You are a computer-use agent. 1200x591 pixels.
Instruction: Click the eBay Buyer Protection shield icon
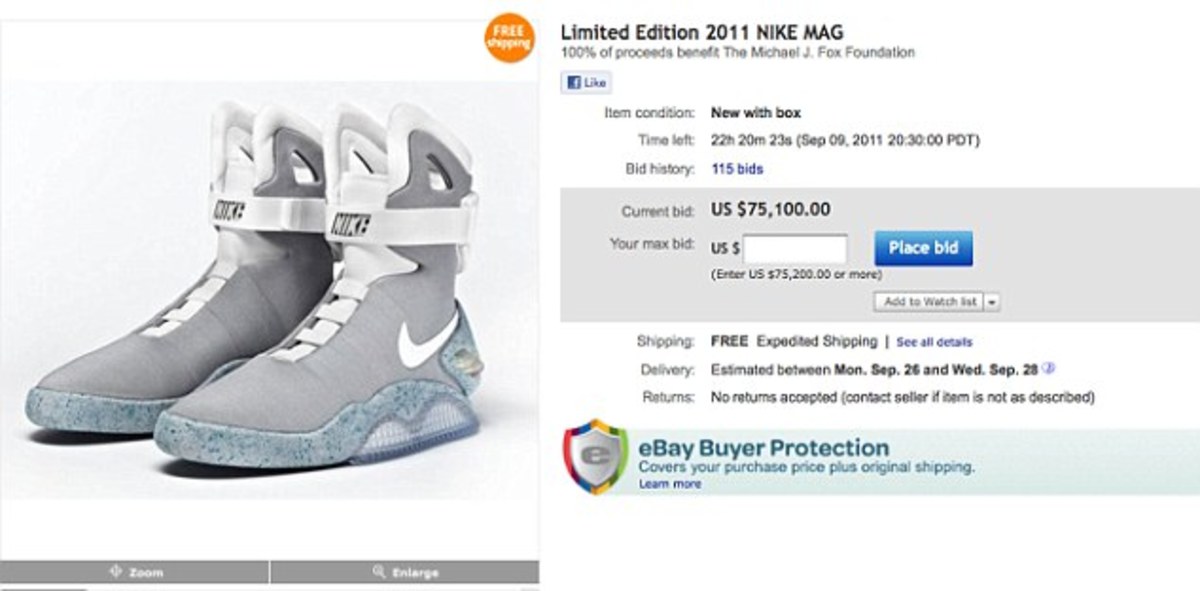[595, 456]
